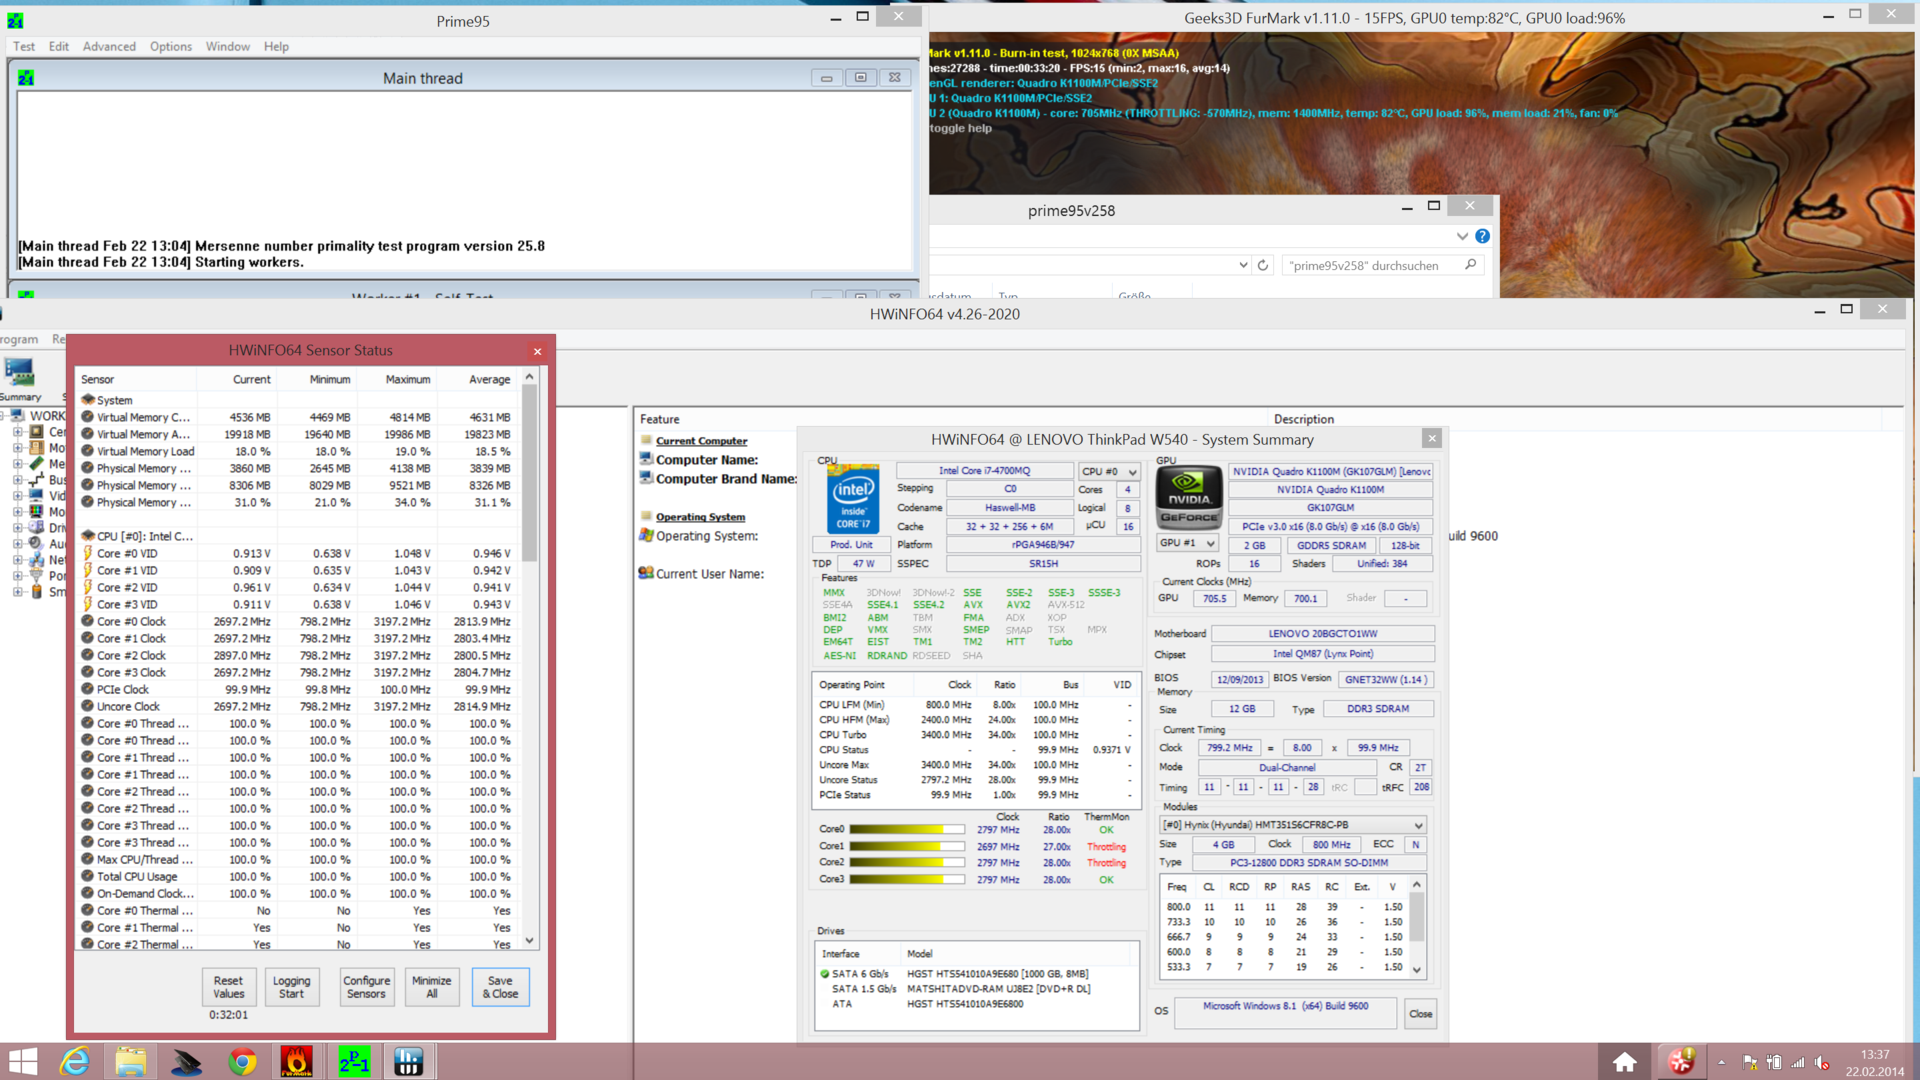Expand the WORK computer tree node

(4, 416)
